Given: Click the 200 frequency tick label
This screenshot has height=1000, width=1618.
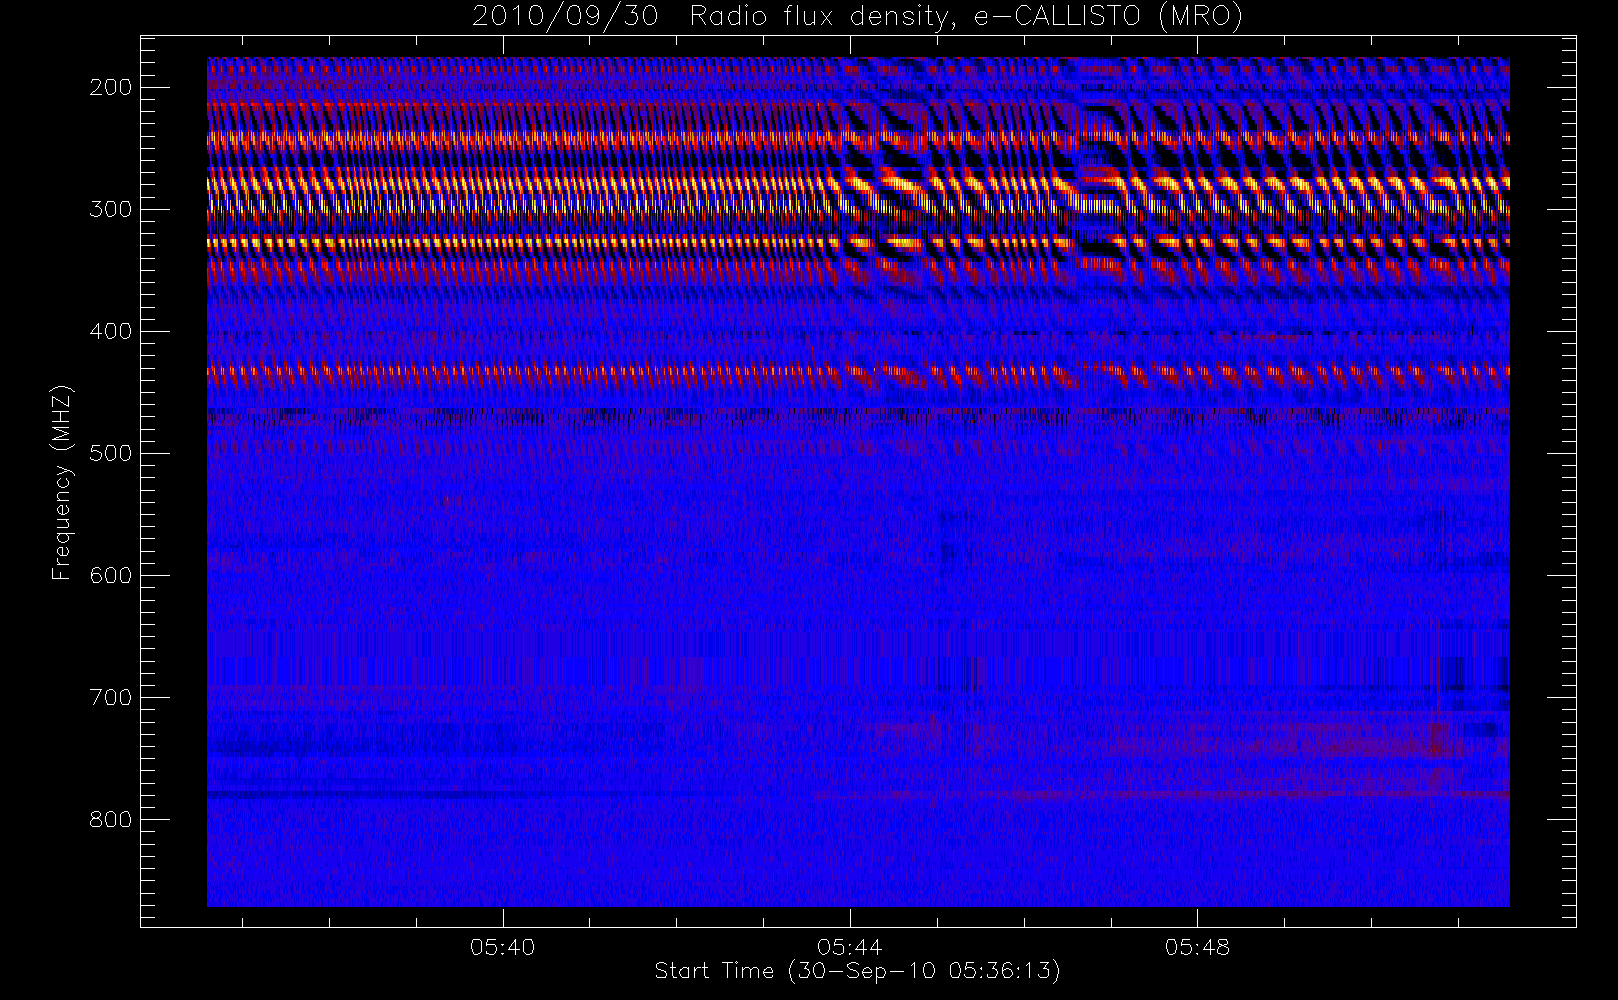Looking at the screenshot, I should [111, 87].
